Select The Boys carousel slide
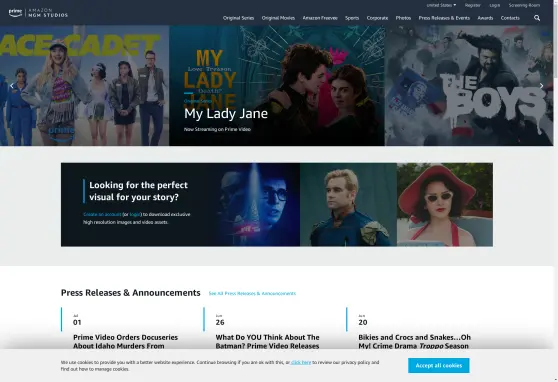This screenshot has width=558, height=382. click(x=469, y=85)
